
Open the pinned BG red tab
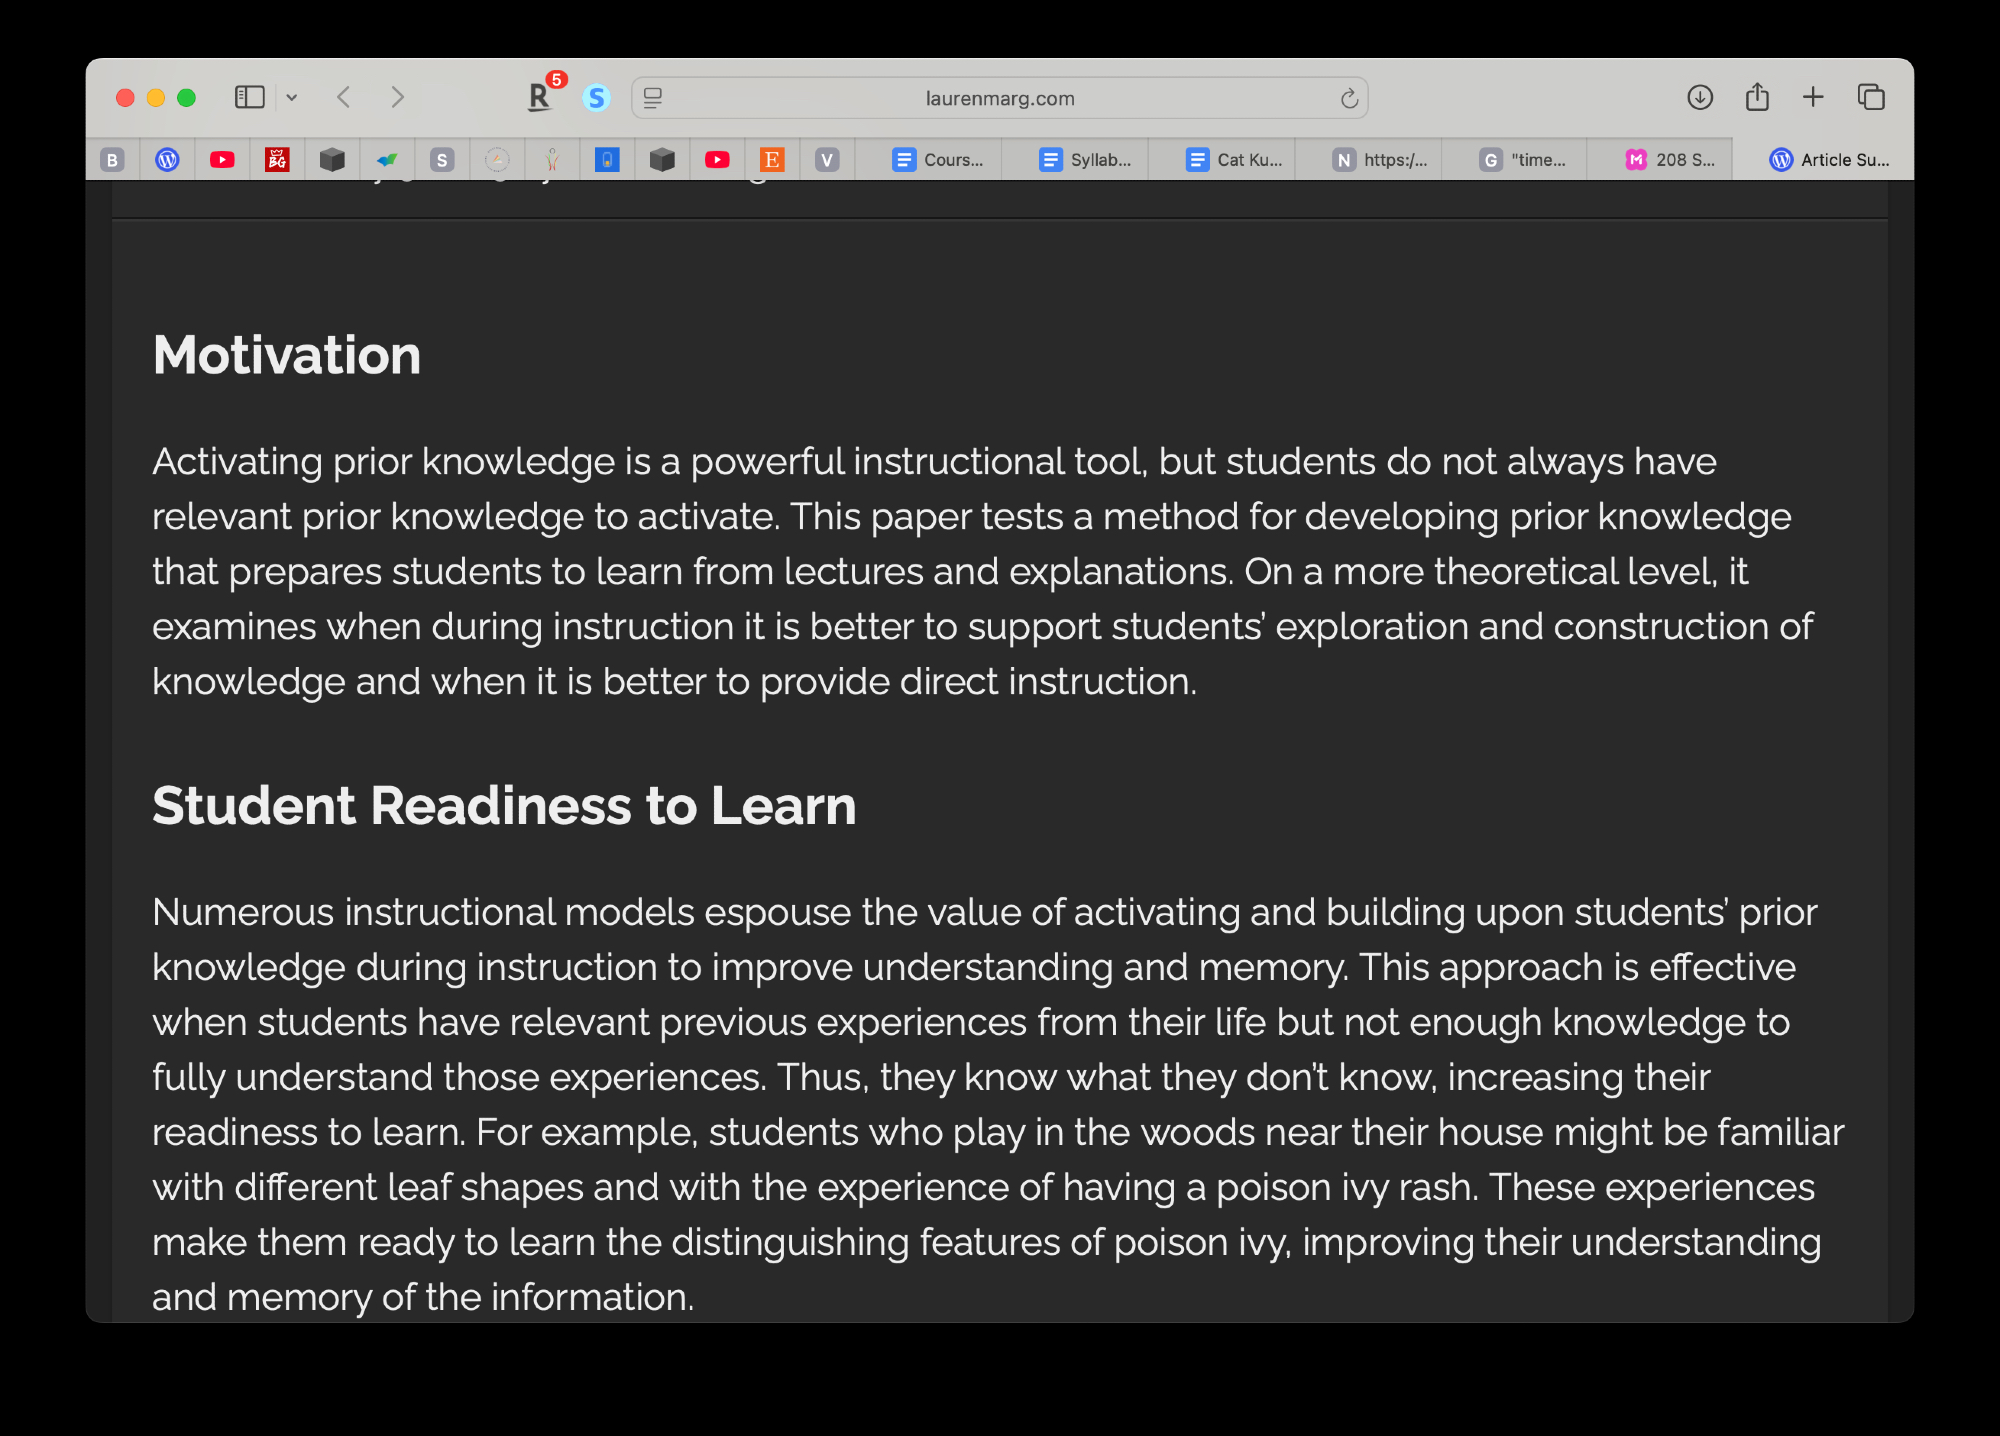pyautogui.click(x=277, y=160)
